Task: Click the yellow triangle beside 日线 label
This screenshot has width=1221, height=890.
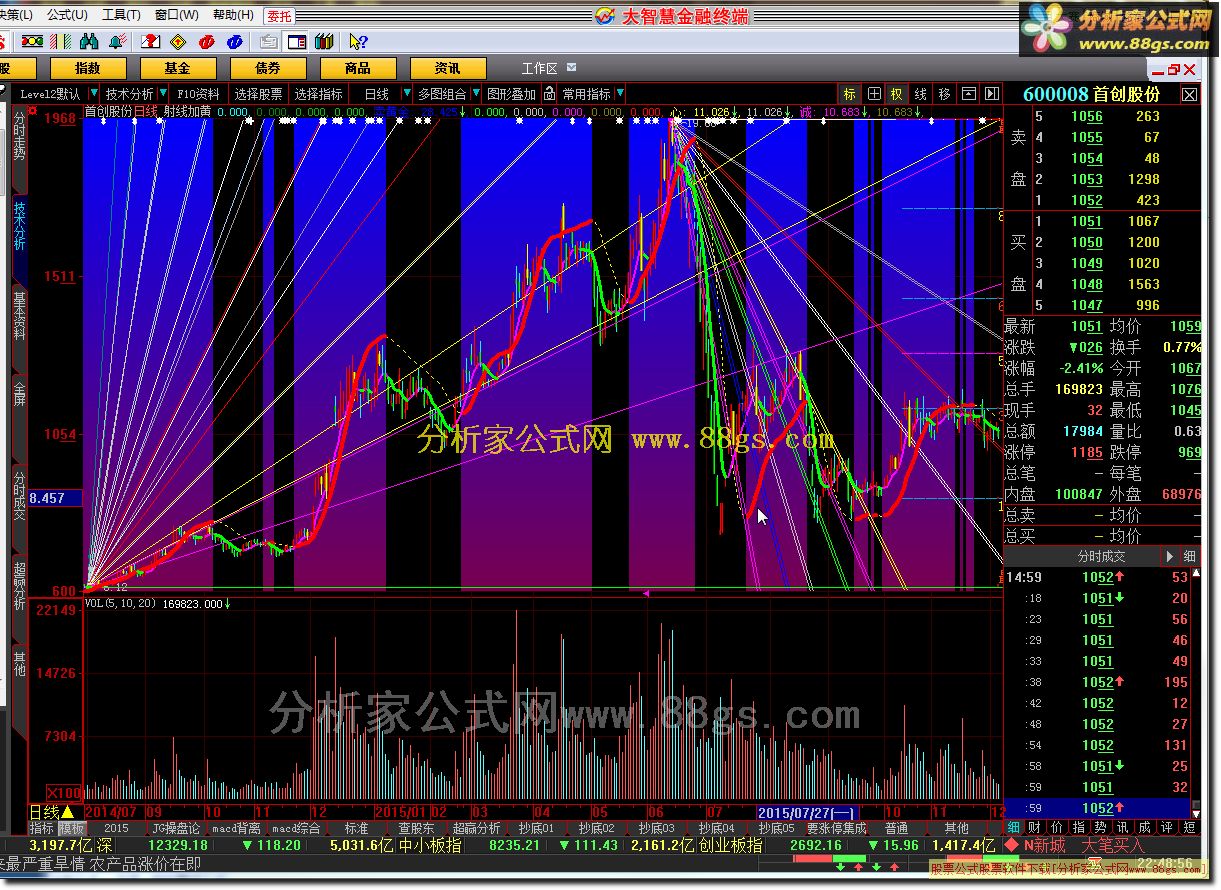Action: [67, 812]
